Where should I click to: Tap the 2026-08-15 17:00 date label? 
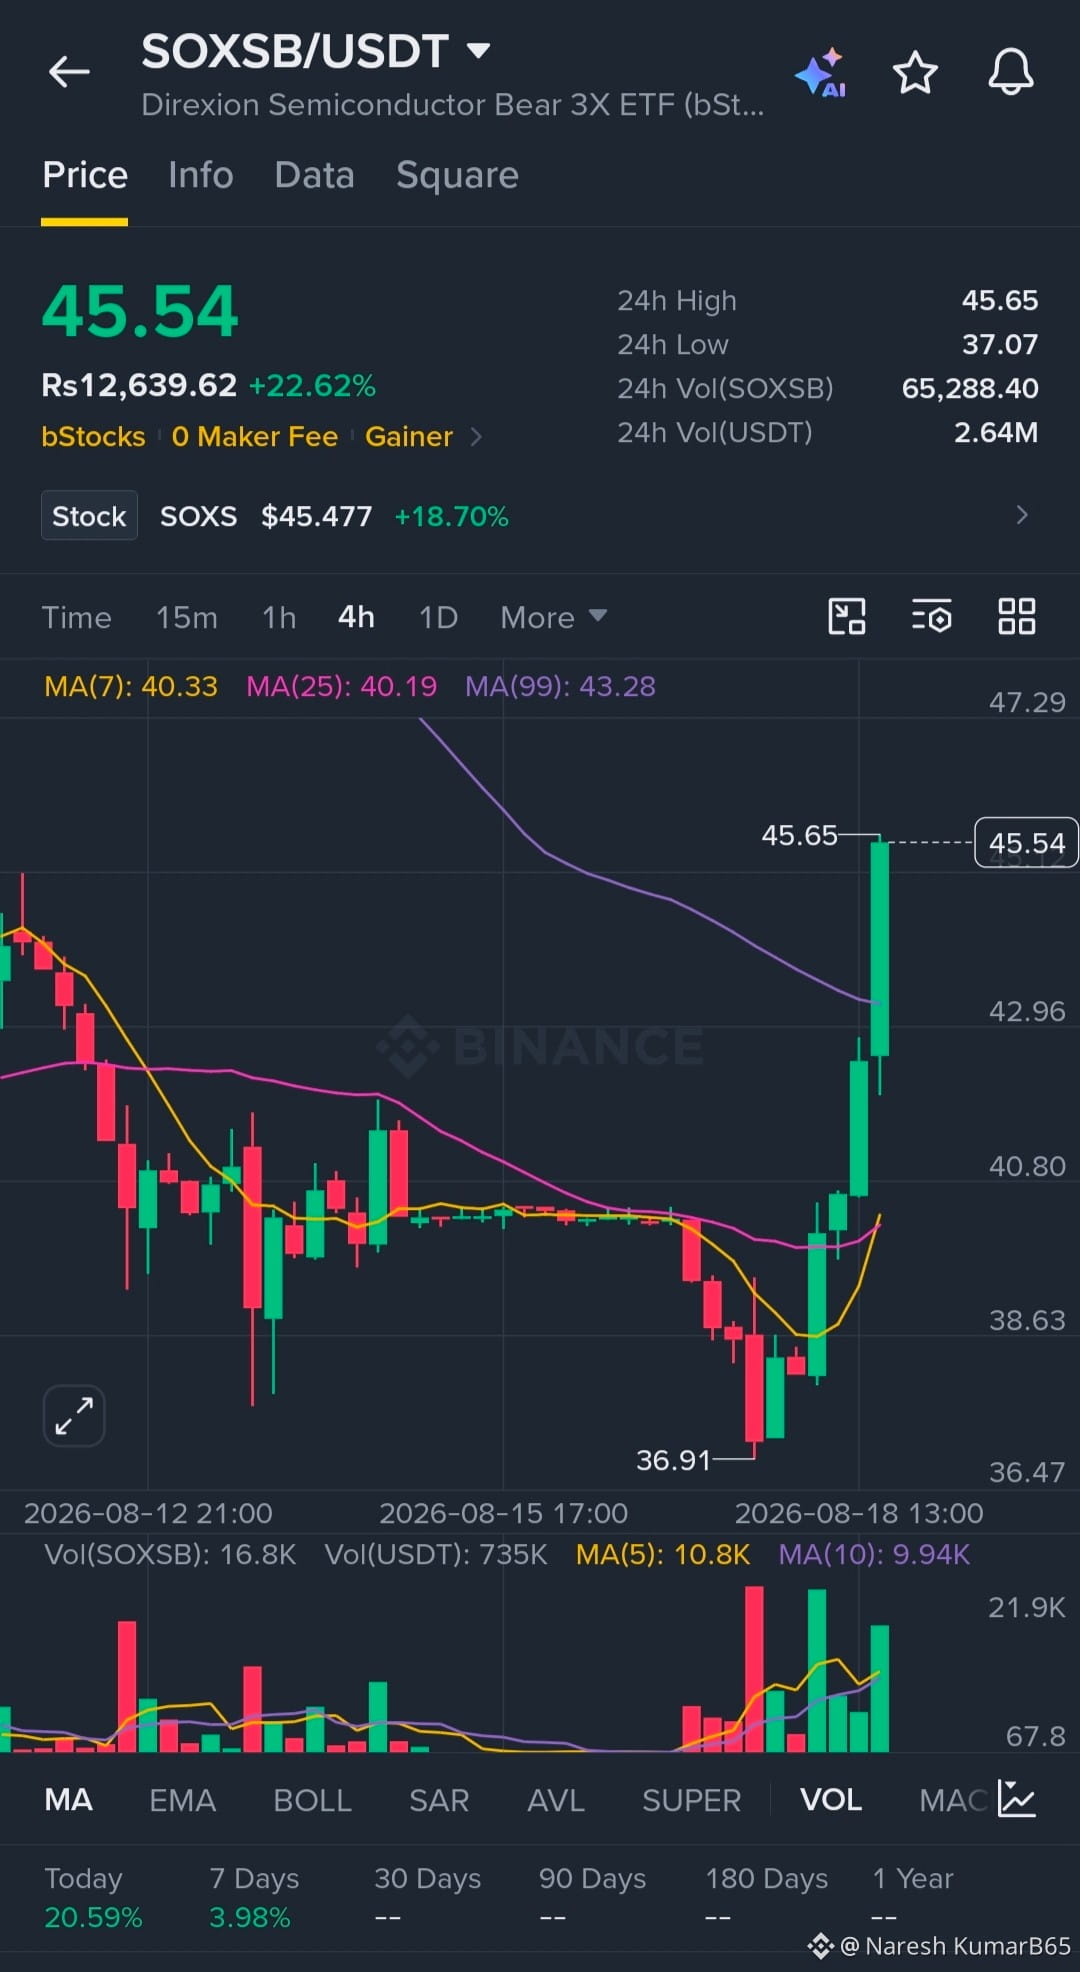503,1513
